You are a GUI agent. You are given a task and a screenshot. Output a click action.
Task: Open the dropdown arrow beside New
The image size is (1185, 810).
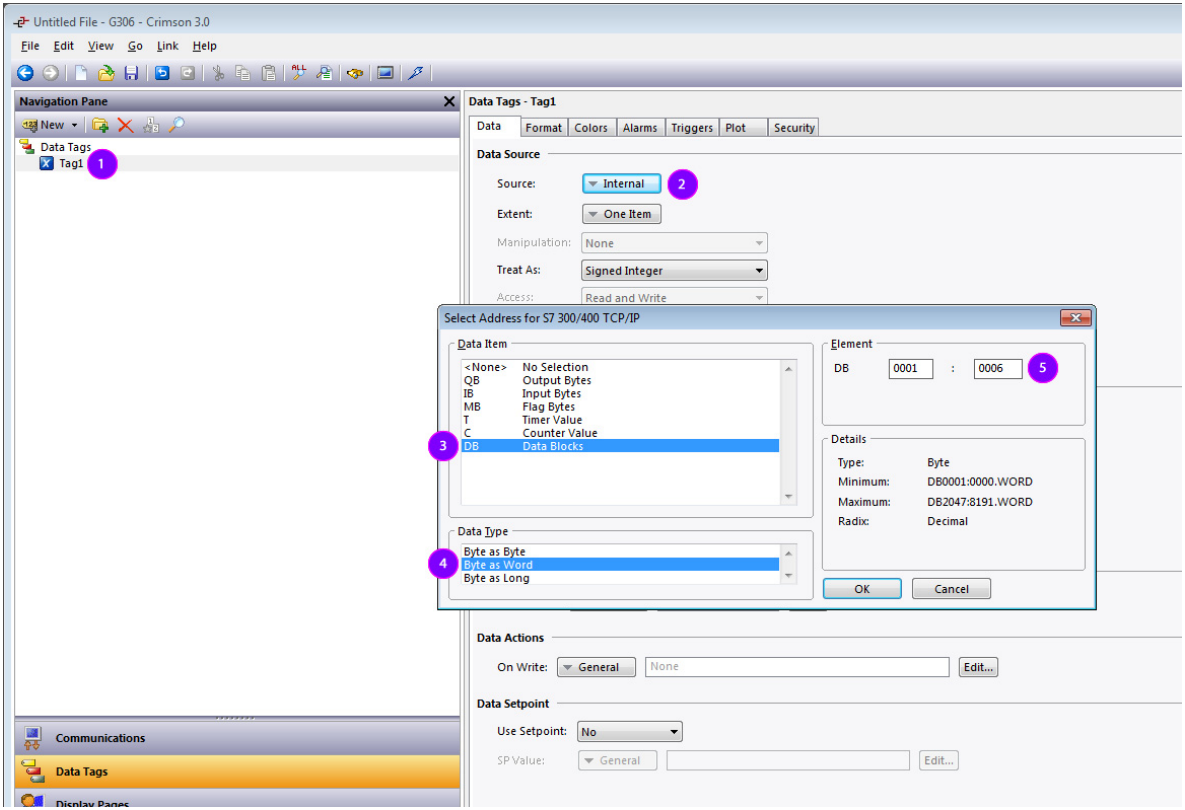point(74,125)
